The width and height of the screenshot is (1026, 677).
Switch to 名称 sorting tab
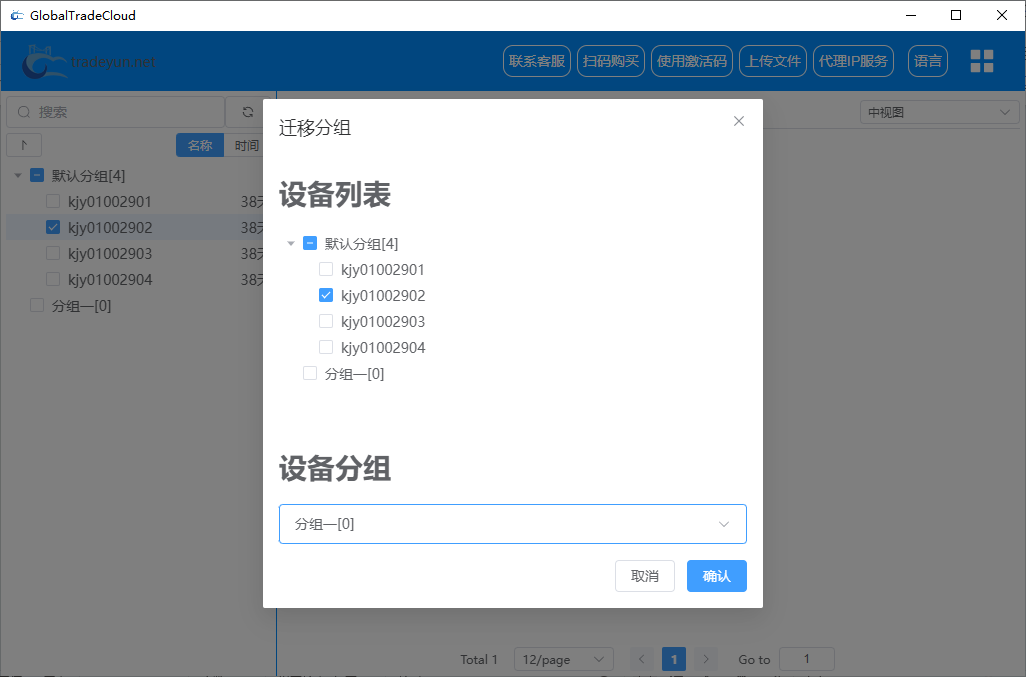coord(200,144)
